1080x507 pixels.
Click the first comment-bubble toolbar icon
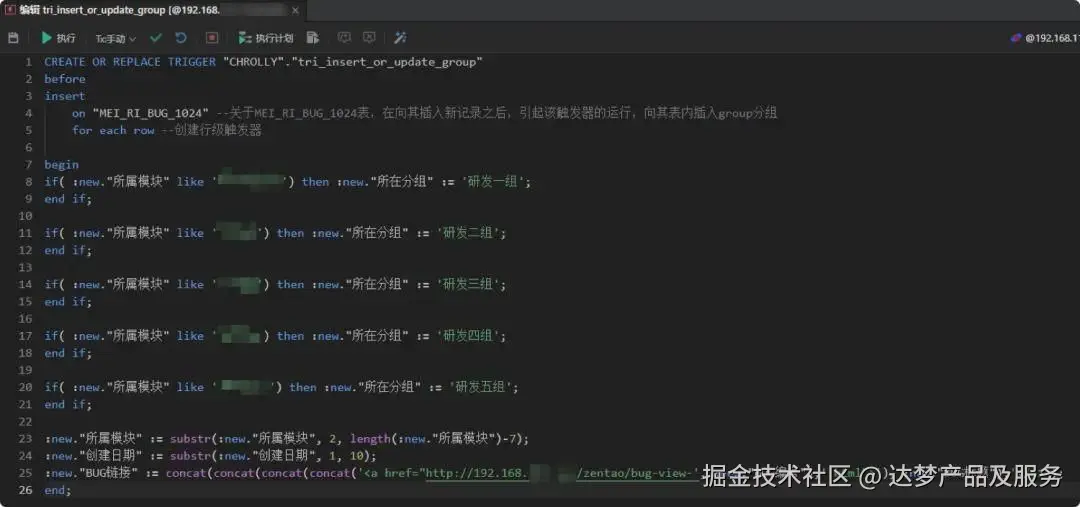(x=344, y=38)
